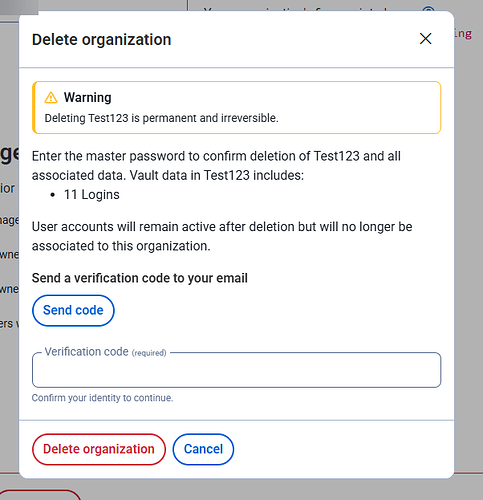The image size is (483, 500).
Task: Select the 'Deleting Test123 is permanent' message
Action: (161, 118)
